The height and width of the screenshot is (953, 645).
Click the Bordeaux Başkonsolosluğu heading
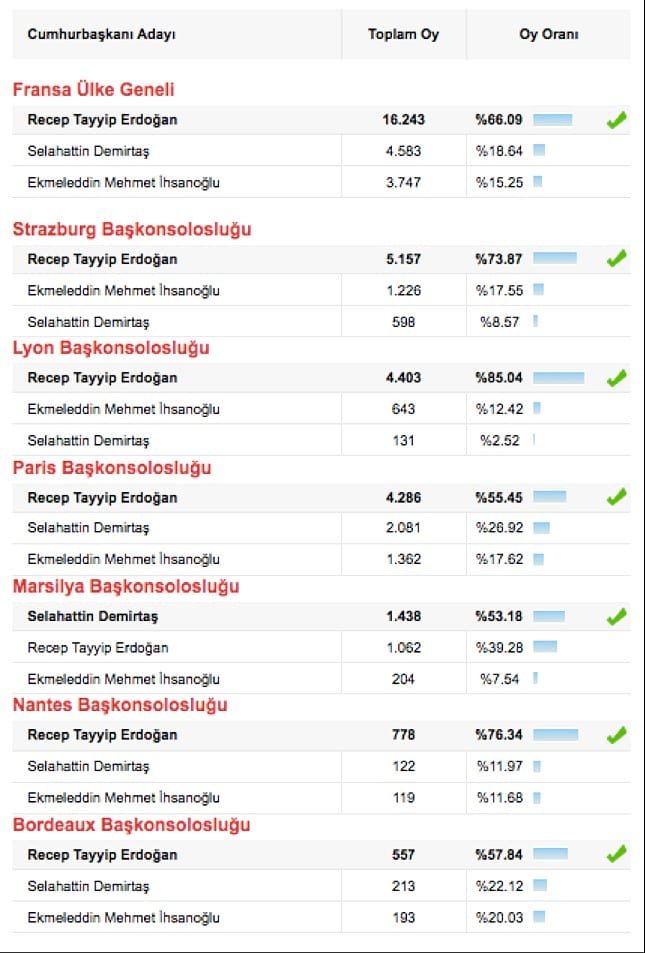131,825
